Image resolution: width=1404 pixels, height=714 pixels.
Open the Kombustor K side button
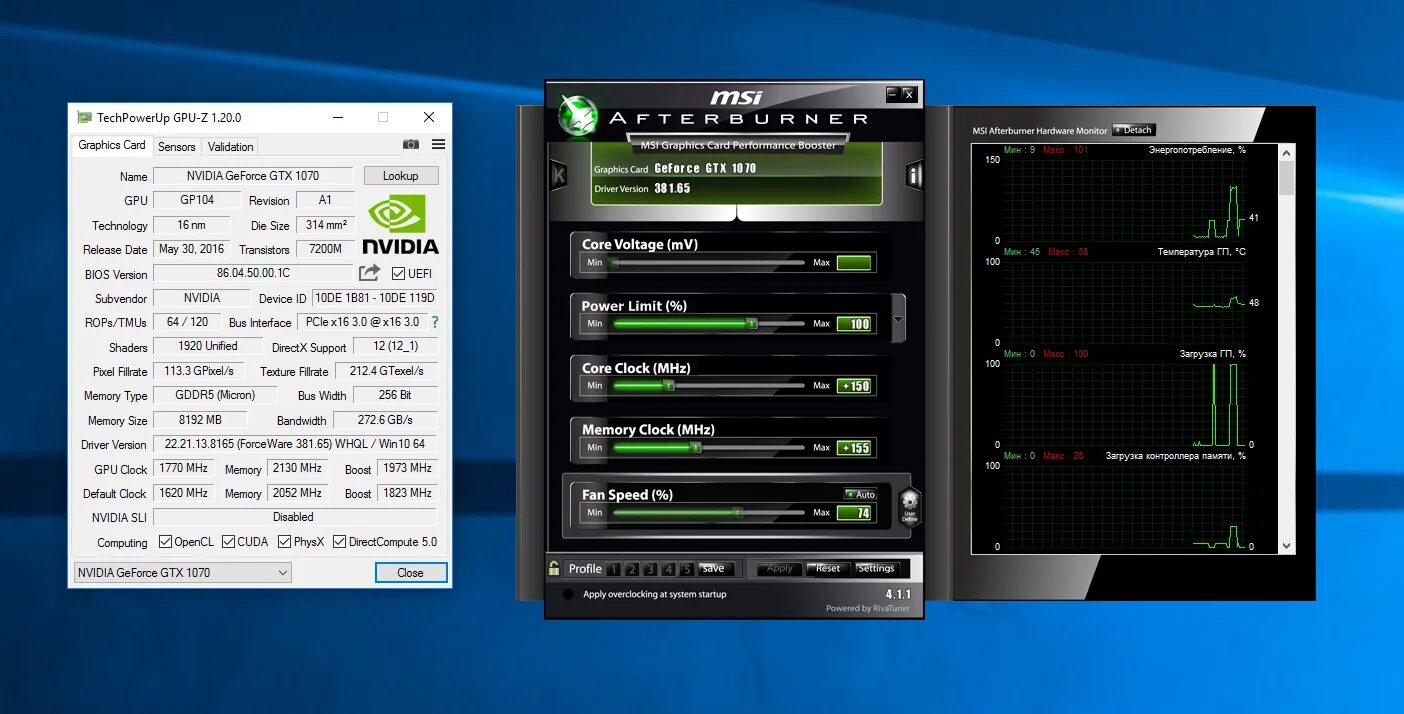click(559, 175)
